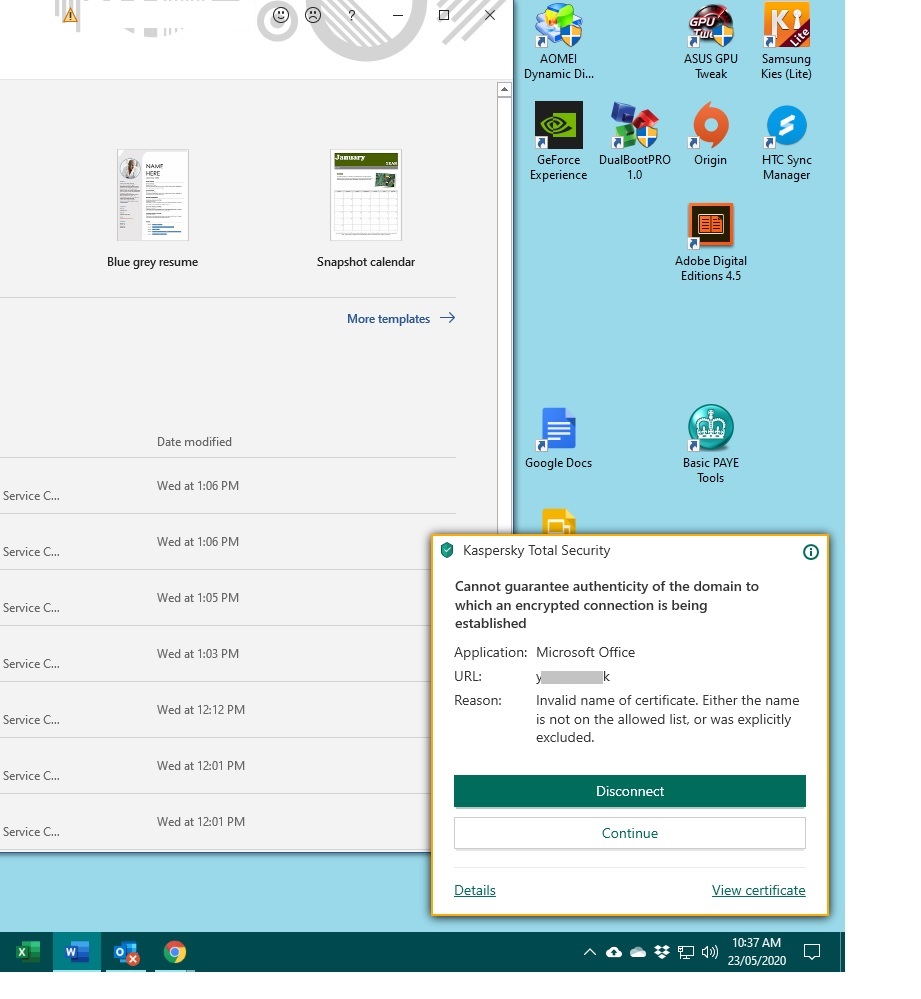Click the Continue button in Kaspersky alert
The image size is (921, 999).
tap(629, 833)
